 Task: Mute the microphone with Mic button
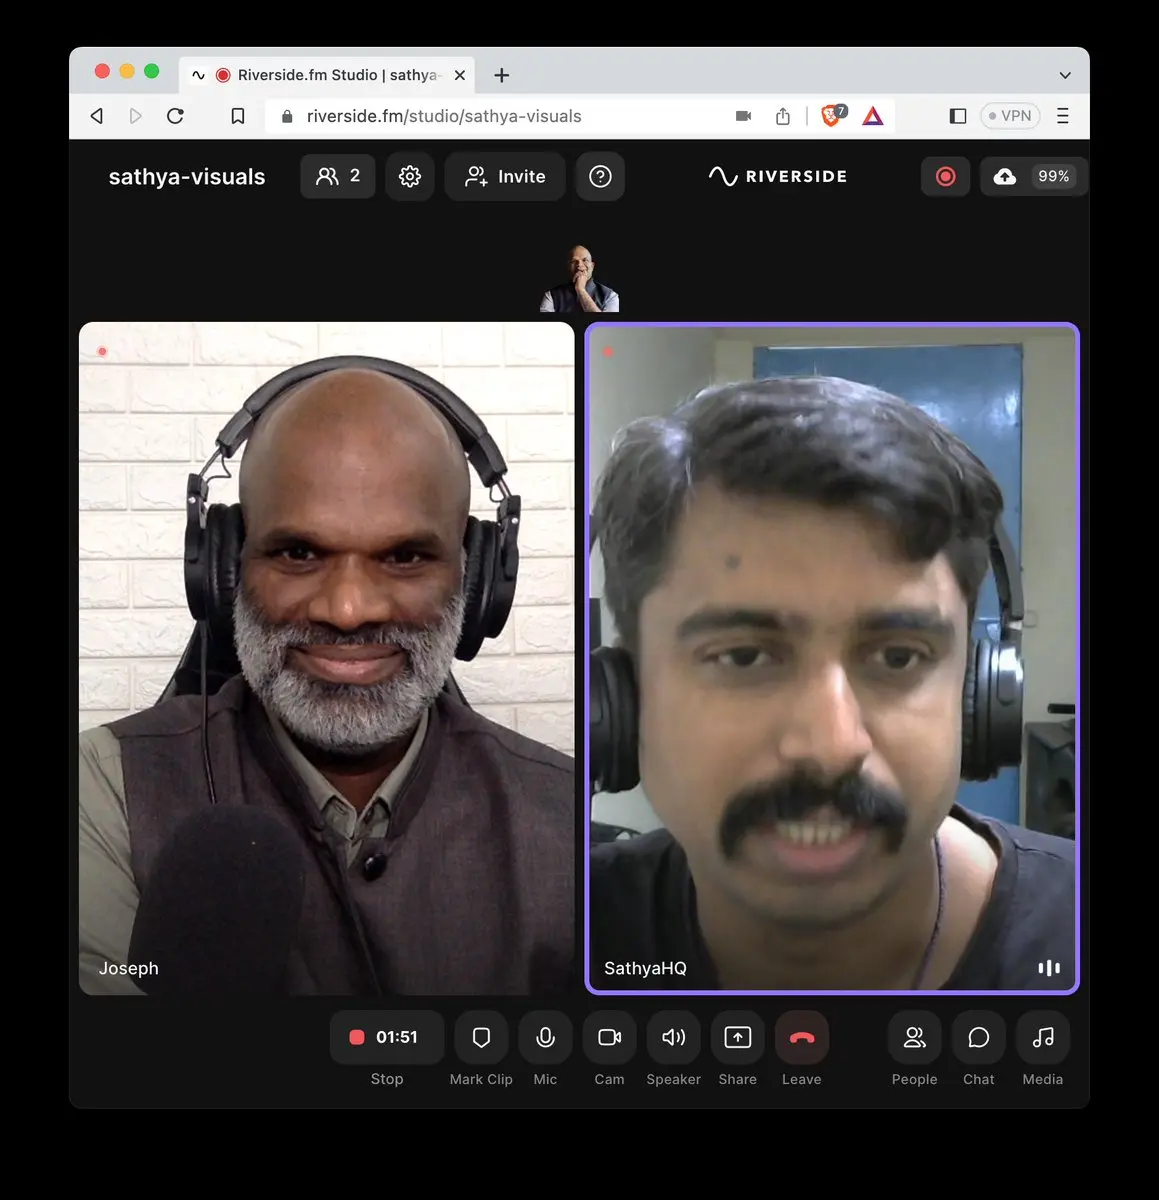545,1038
